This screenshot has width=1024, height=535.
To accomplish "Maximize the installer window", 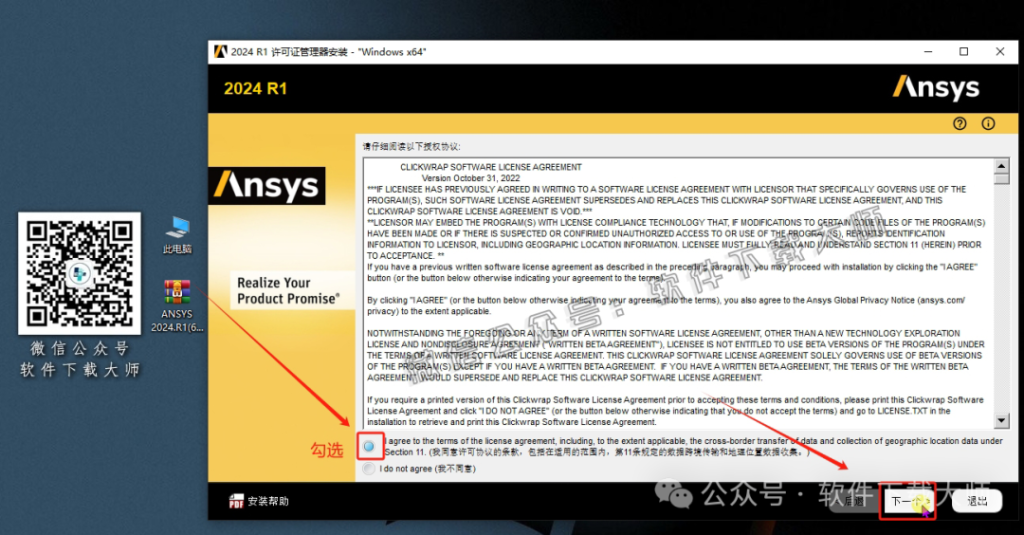I will coord(963,52).
